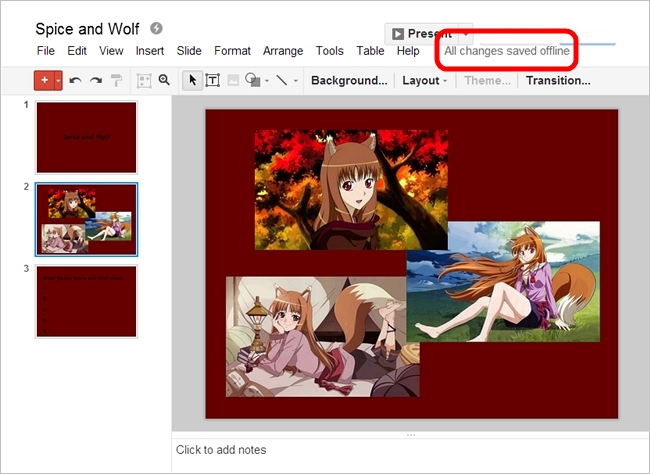The width and height of the screenshot is (650, 474).
Task: Click the zoom to fit icon
Action: pyautogui.click(x=143, y=80)
